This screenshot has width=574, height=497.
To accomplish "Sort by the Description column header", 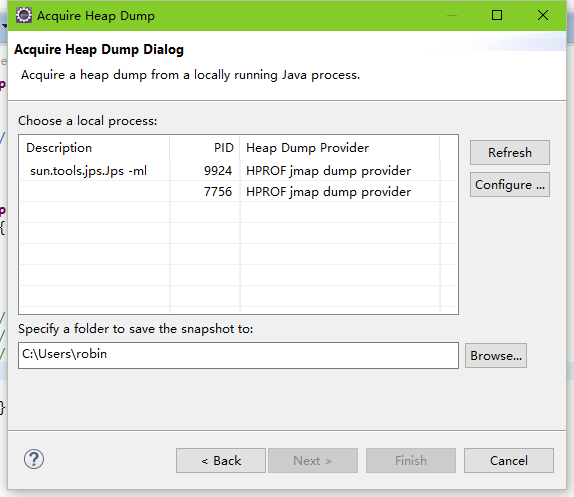I will point(94,148).
